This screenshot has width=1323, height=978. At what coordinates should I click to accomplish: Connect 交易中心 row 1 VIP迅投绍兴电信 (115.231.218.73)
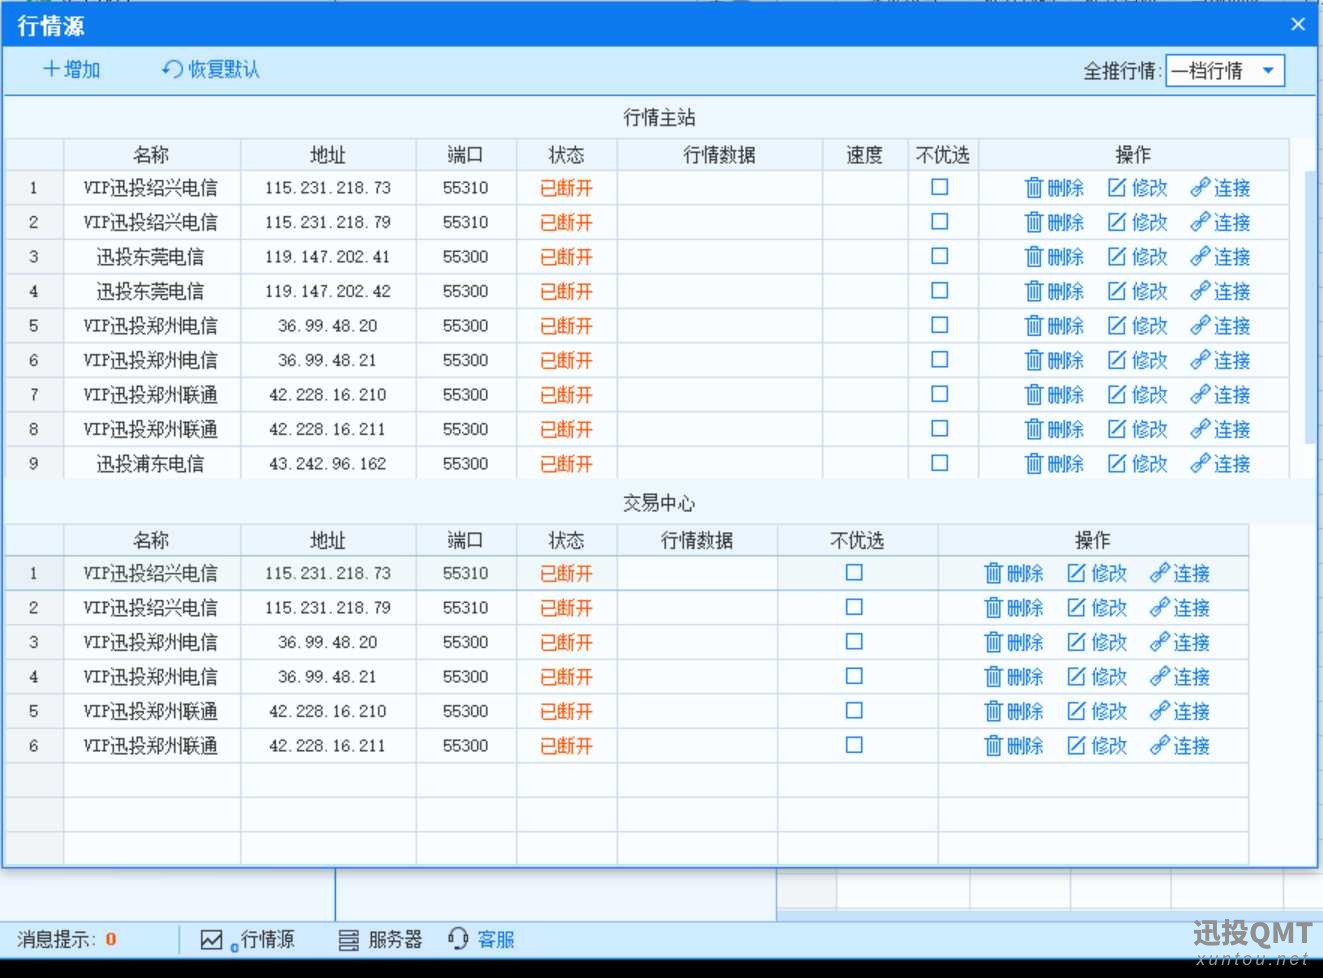(1180, 573)
